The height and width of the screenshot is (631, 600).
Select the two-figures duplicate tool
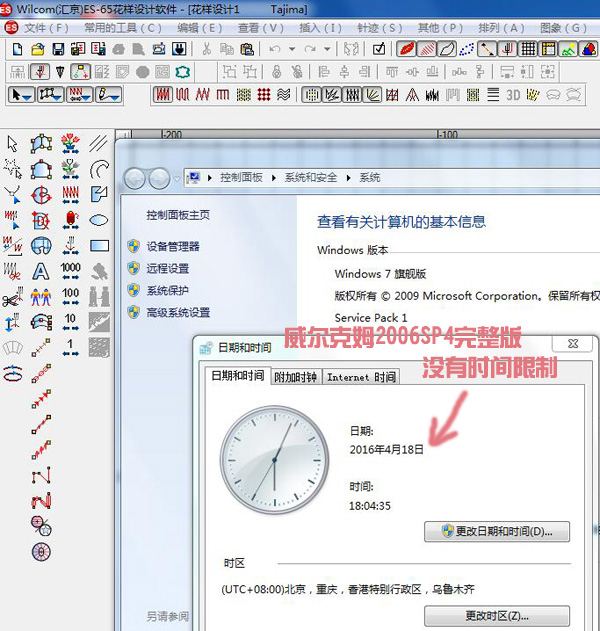point(41,297)
